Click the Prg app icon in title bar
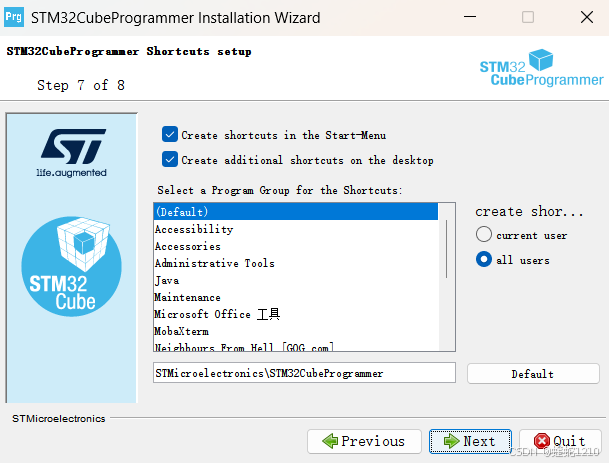 pos(14,17)
